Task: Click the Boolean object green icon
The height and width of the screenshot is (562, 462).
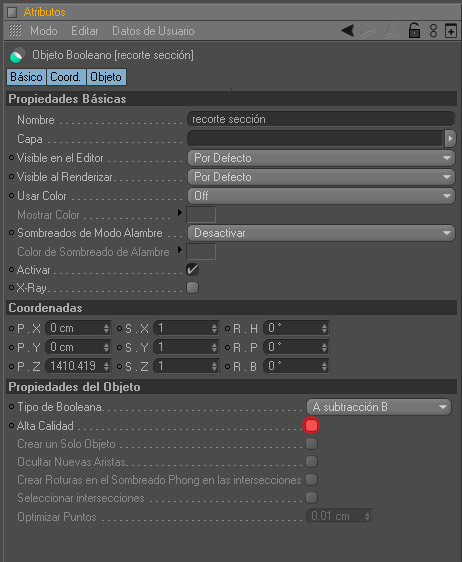Action: pos(17,55)
